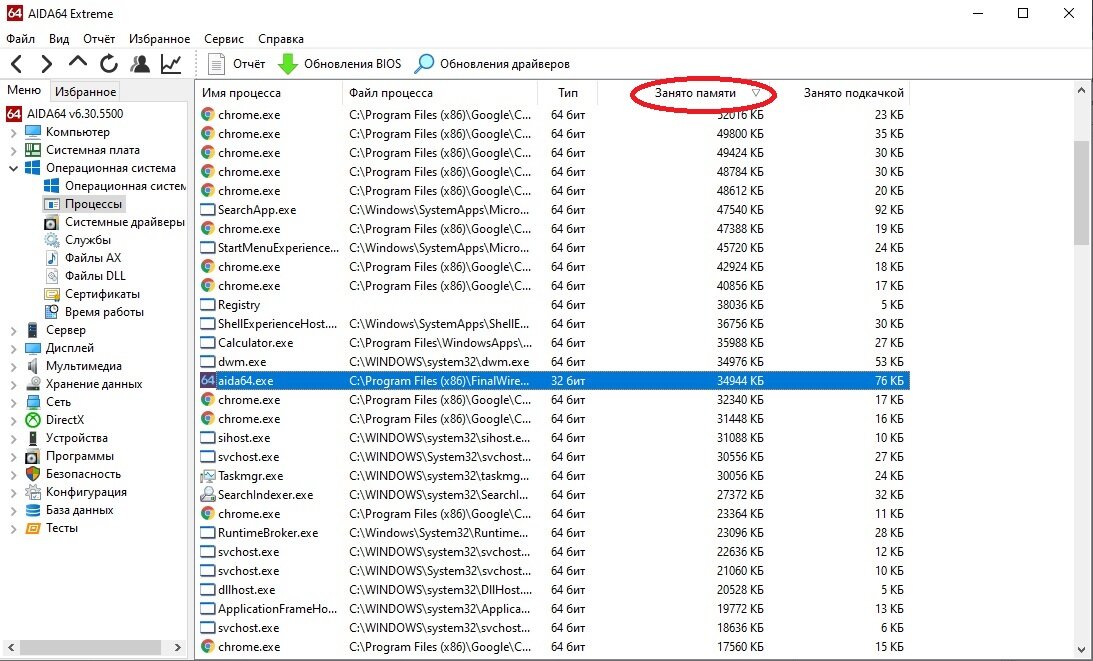Click the Тесты icon in tree

[x=33, y=529]
